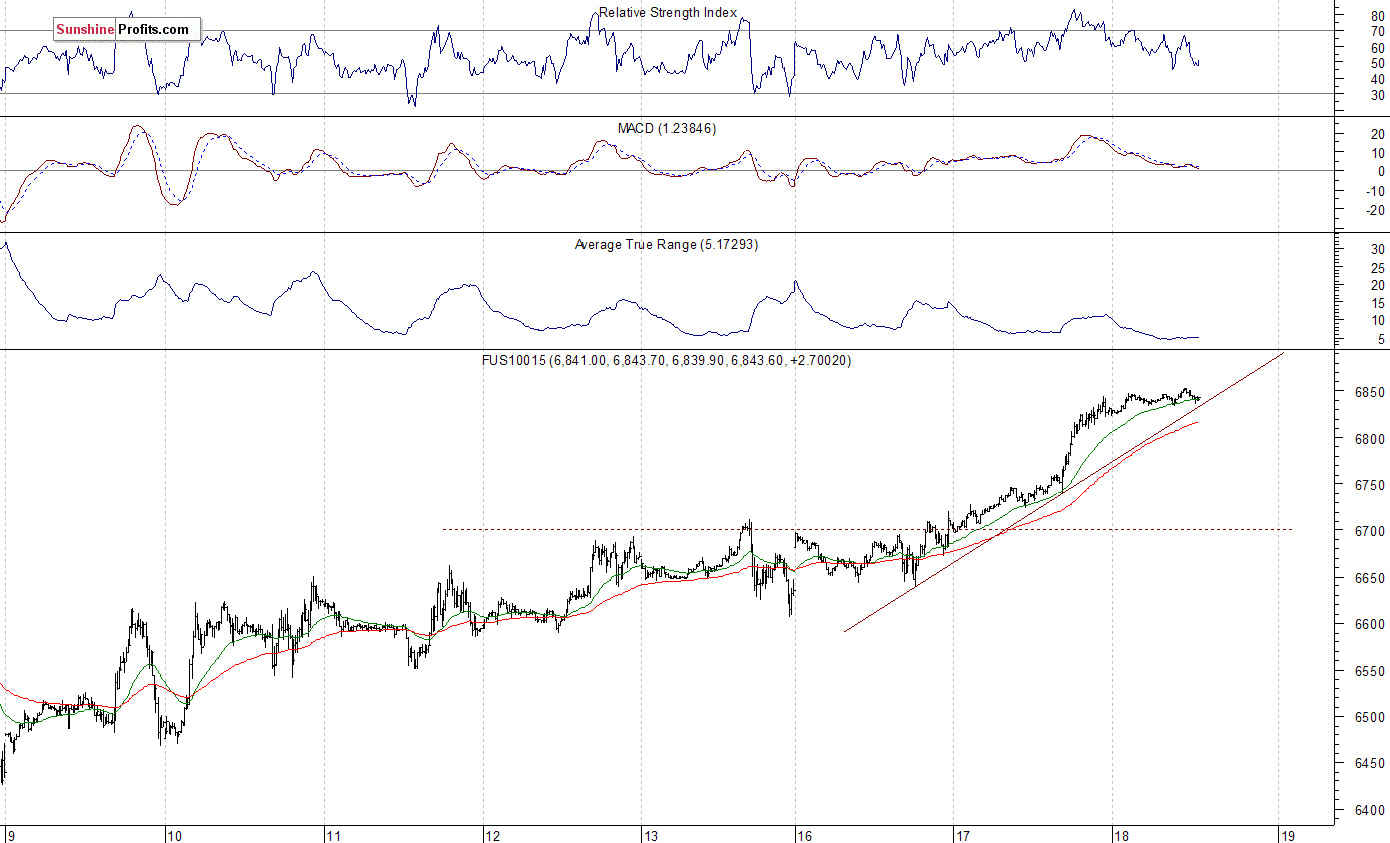Select the MACD (1.23846) label
This screenshot has height=843, width=1390.
[667, 128]
